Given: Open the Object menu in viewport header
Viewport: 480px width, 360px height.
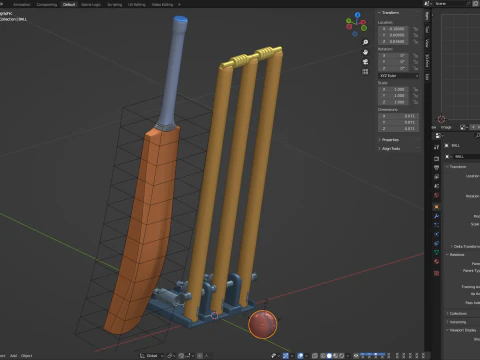Looking at the screenshot, I should [x=27, y=356].
